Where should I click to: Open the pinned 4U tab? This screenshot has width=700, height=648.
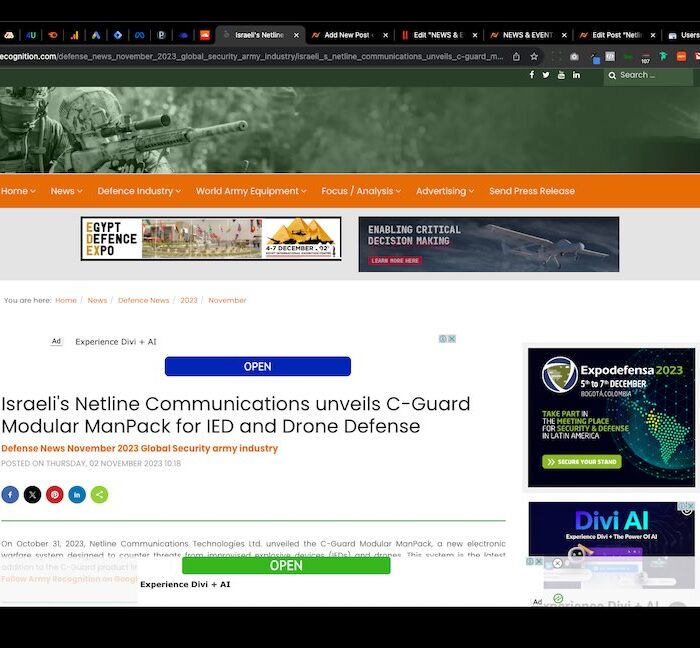[x=31, y=35]
